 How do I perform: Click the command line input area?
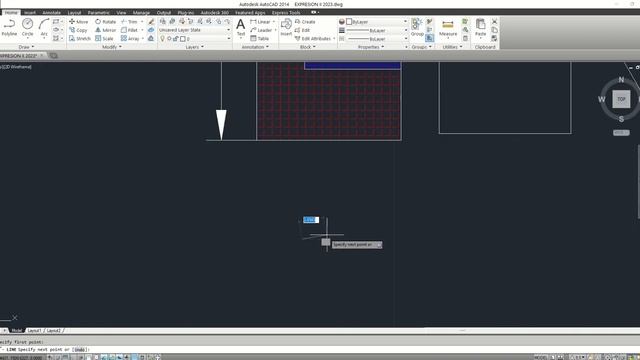320,350
